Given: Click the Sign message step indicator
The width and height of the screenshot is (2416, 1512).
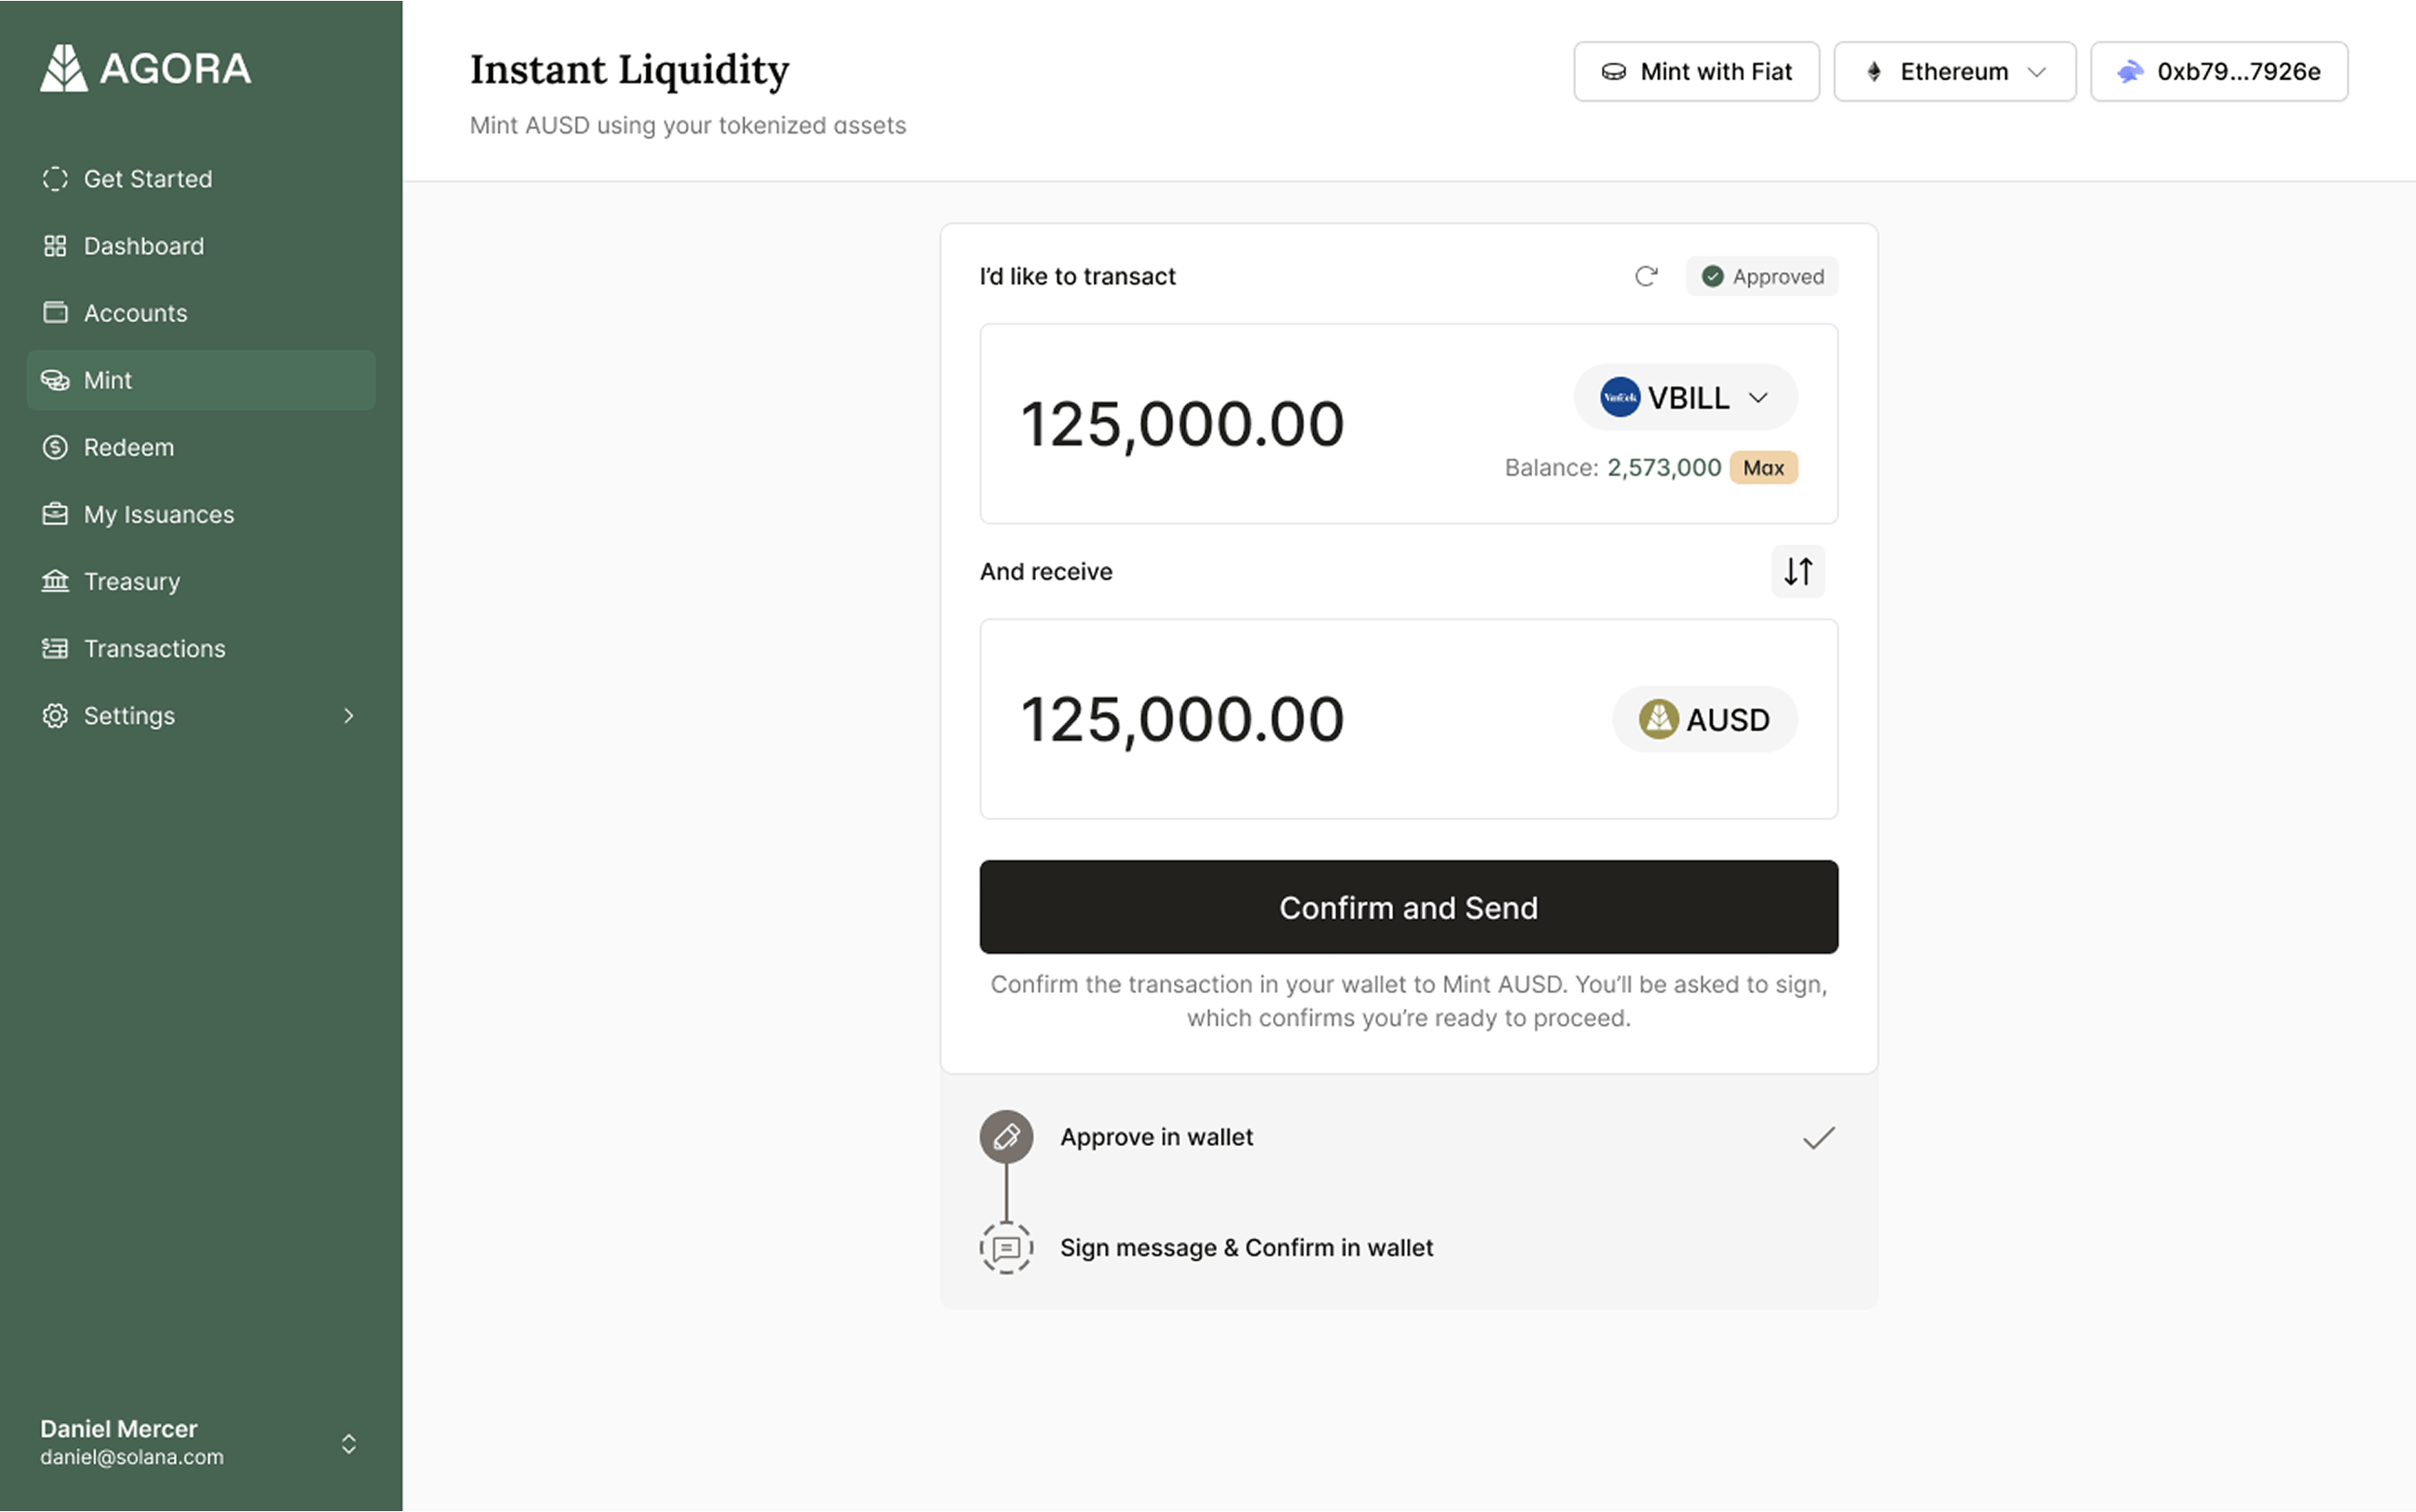Looking at the screenshot, I should click(x=1006, y=1247).
